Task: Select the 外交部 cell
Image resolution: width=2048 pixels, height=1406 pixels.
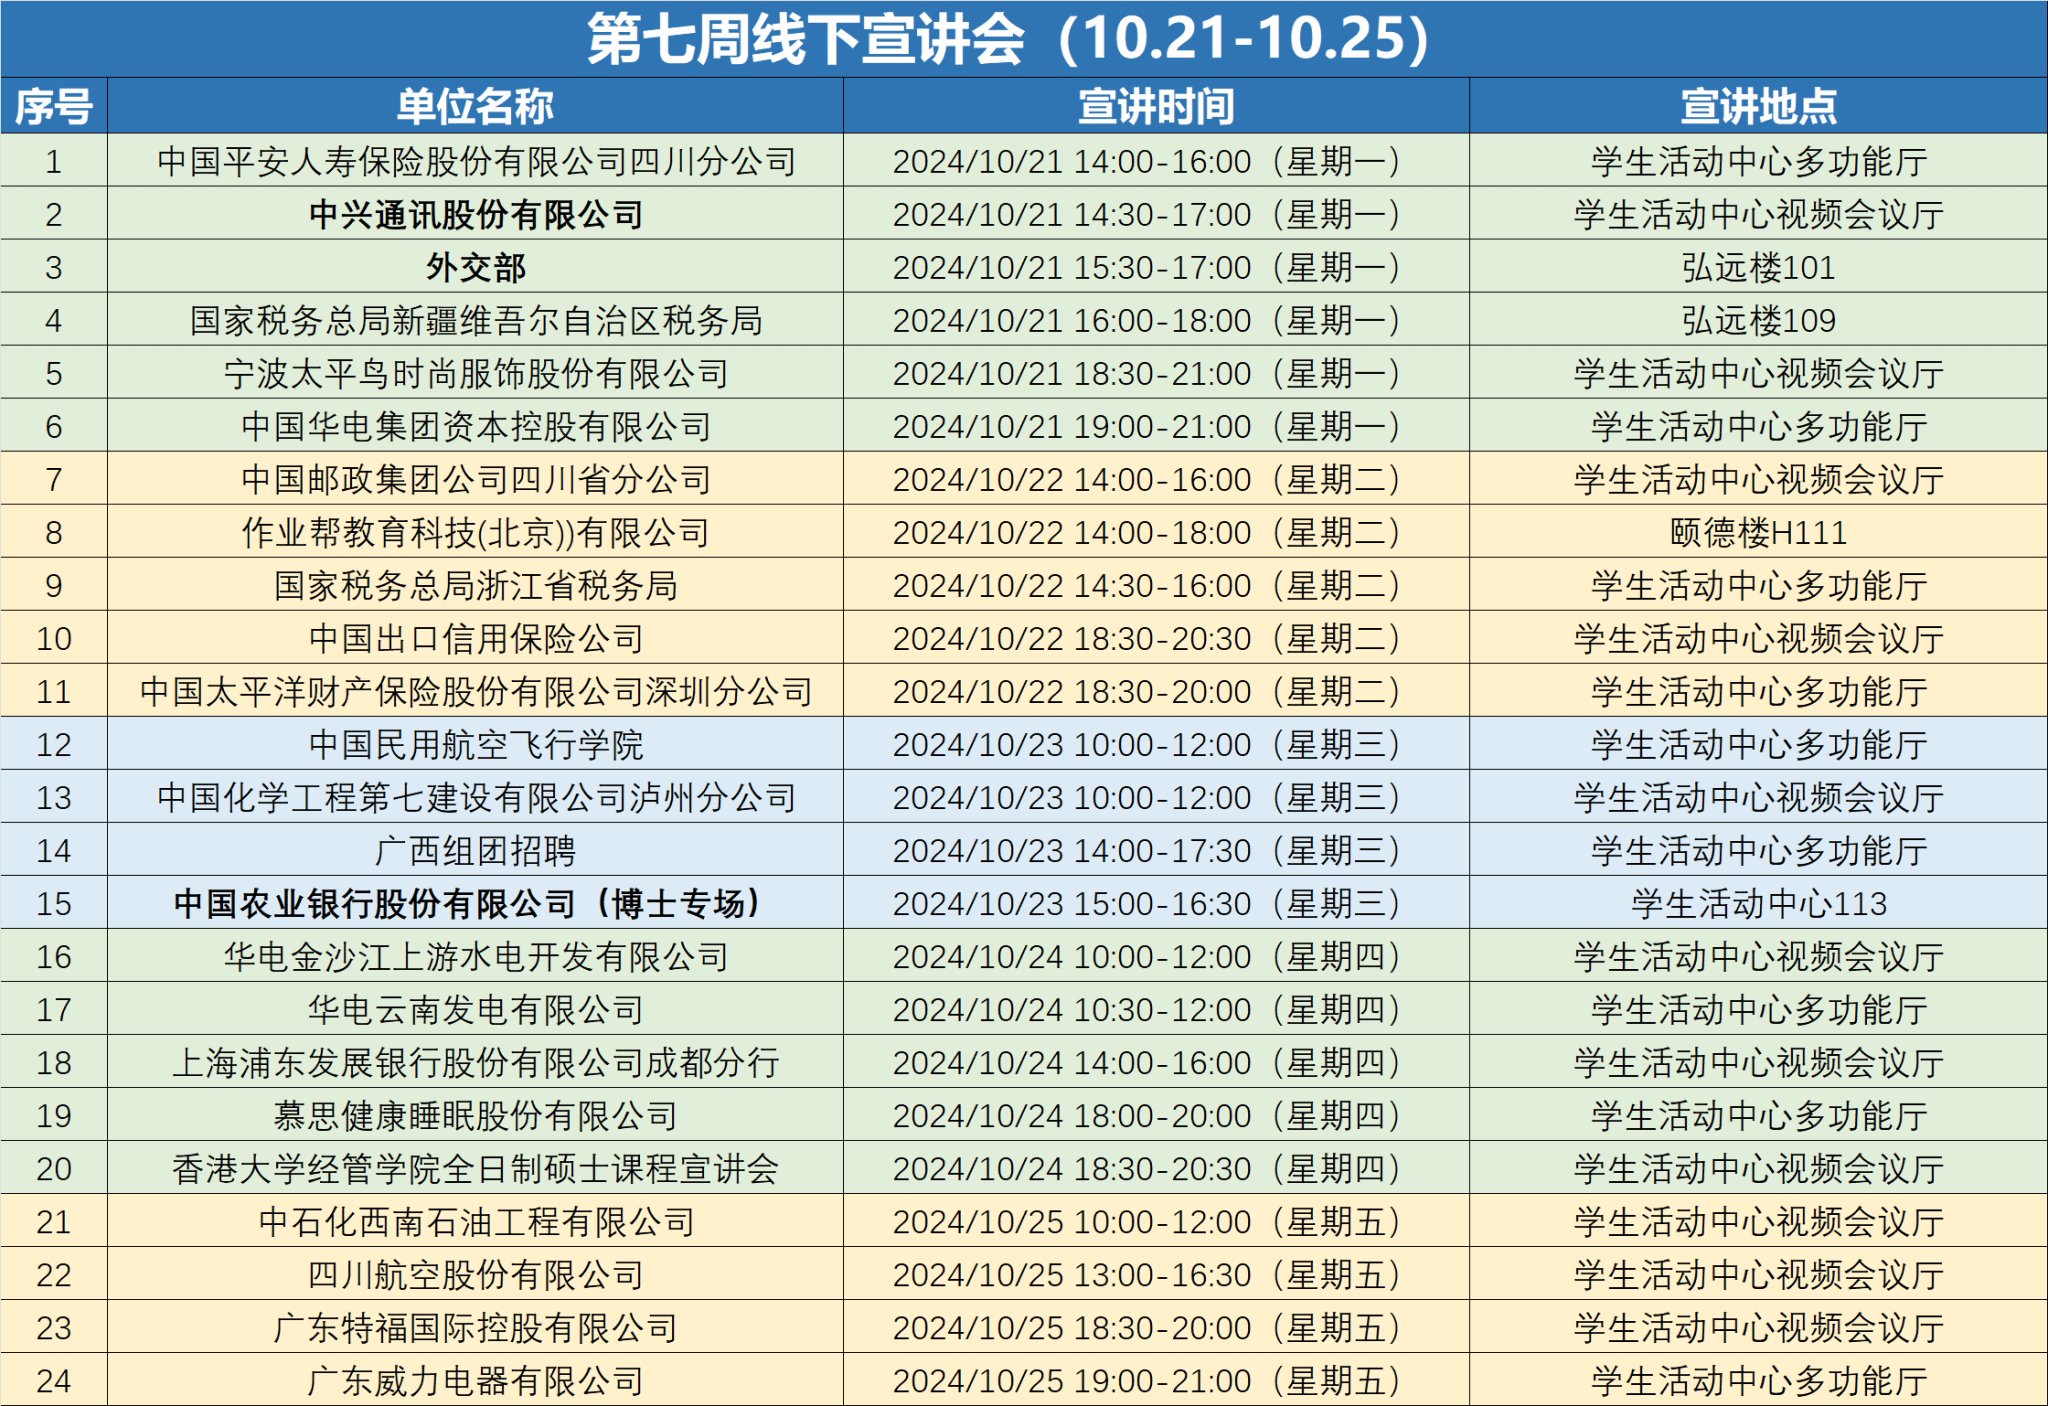Action: pyautogui.click(x=476, y=267)
